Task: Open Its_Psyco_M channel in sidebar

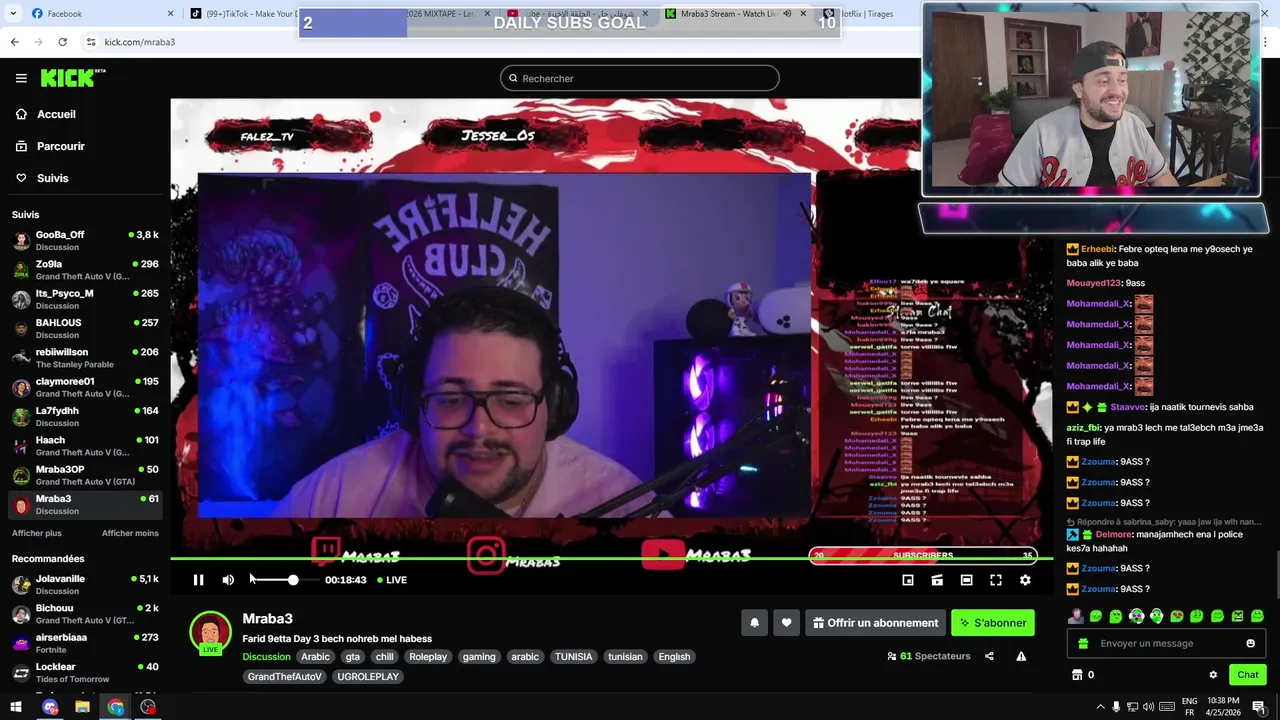Action: 85,299
